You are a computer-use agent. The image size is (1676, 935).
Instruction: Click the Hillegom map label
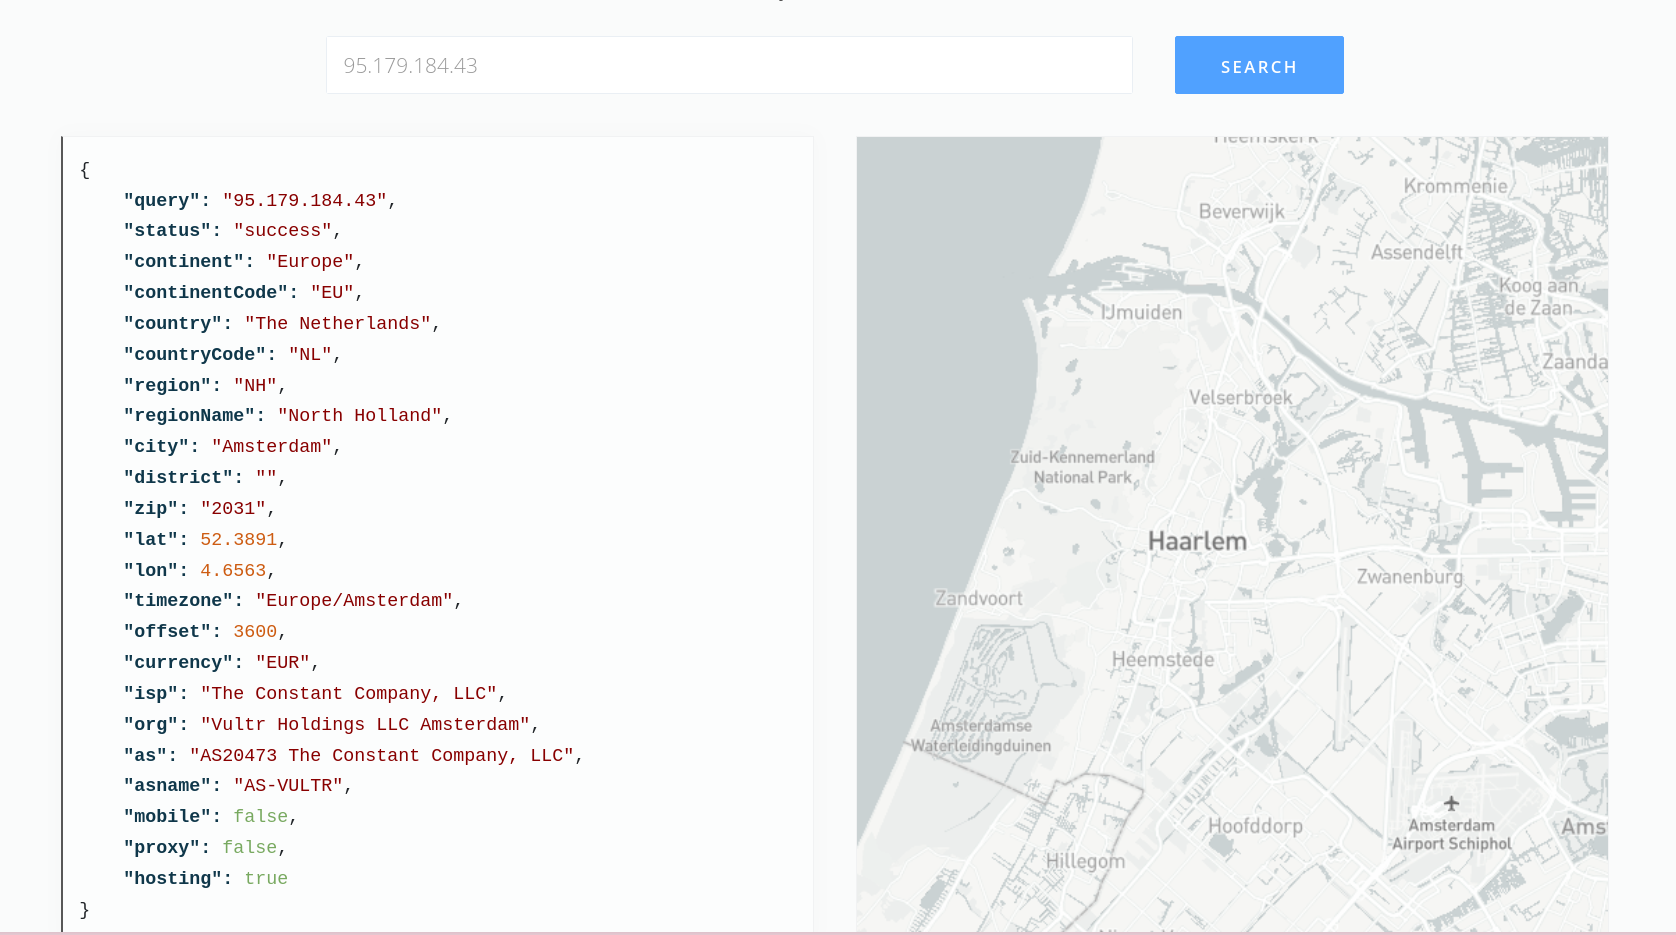coord(1085,861)
